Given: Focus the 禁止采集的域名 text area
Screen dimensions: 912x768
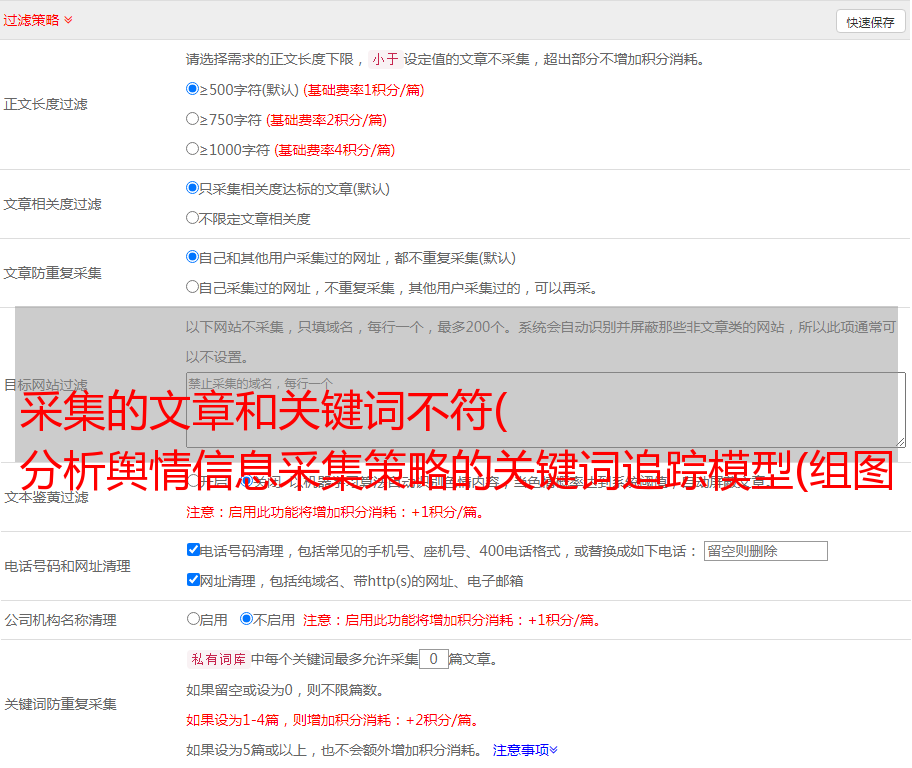Looking at the screenshot, I should (545, 409).
